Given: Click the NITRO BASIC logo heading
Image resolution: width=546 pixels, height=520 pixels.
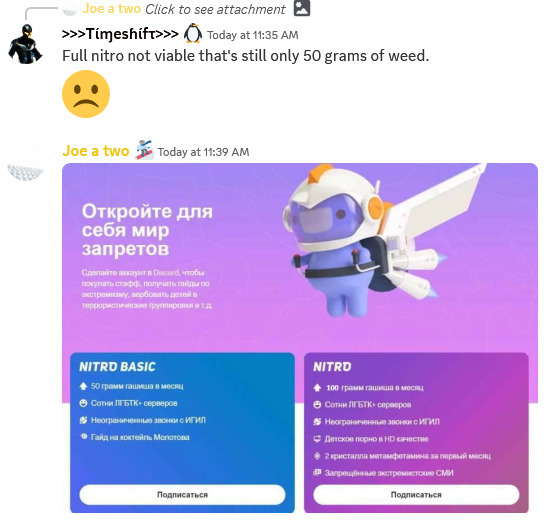Looking at the screenshot, I should click(117, 367).
